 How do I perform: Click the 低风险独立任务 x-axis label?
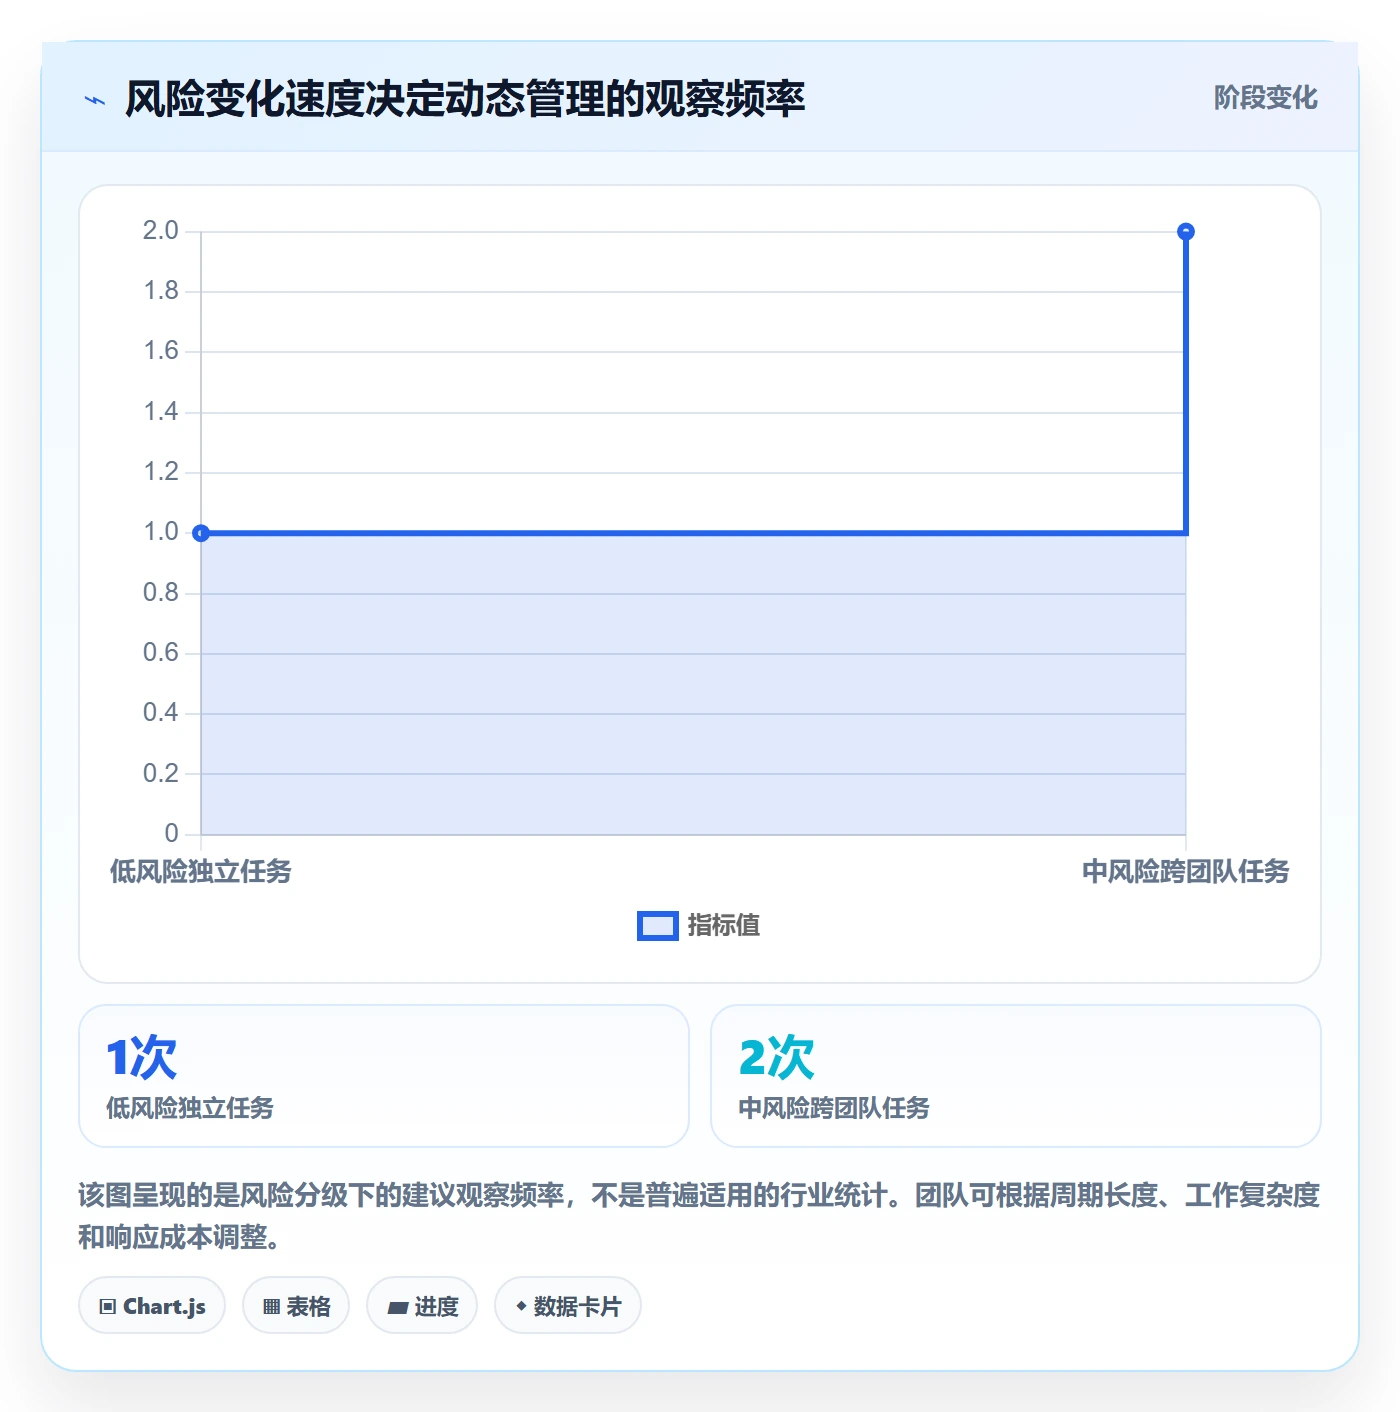(x=200, y=872)
